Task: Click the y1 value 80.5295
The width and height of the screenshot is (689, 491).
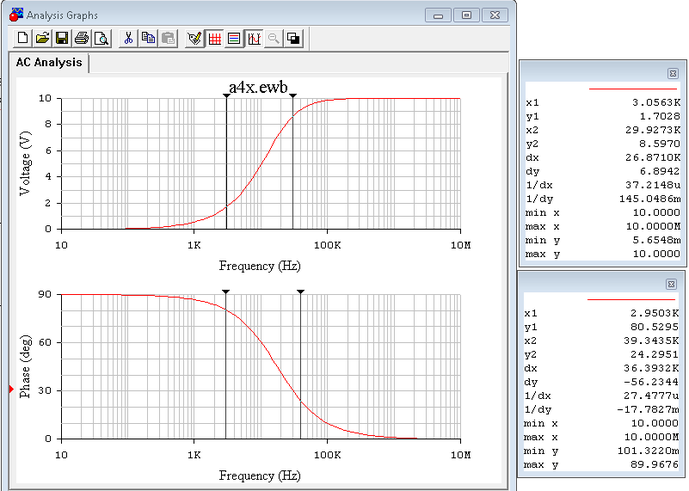Action: (x=652, y=327)
